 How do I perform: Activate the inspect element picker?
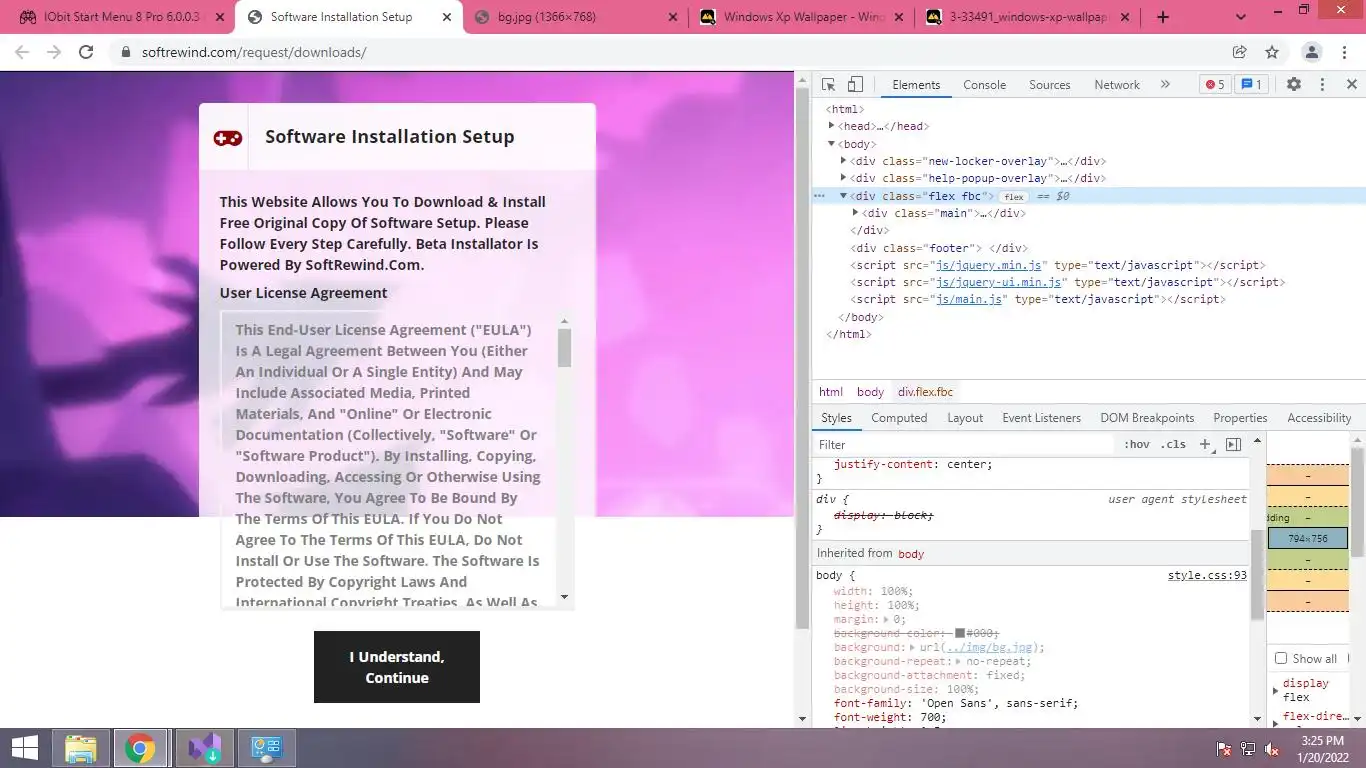[x=828, y=85]
